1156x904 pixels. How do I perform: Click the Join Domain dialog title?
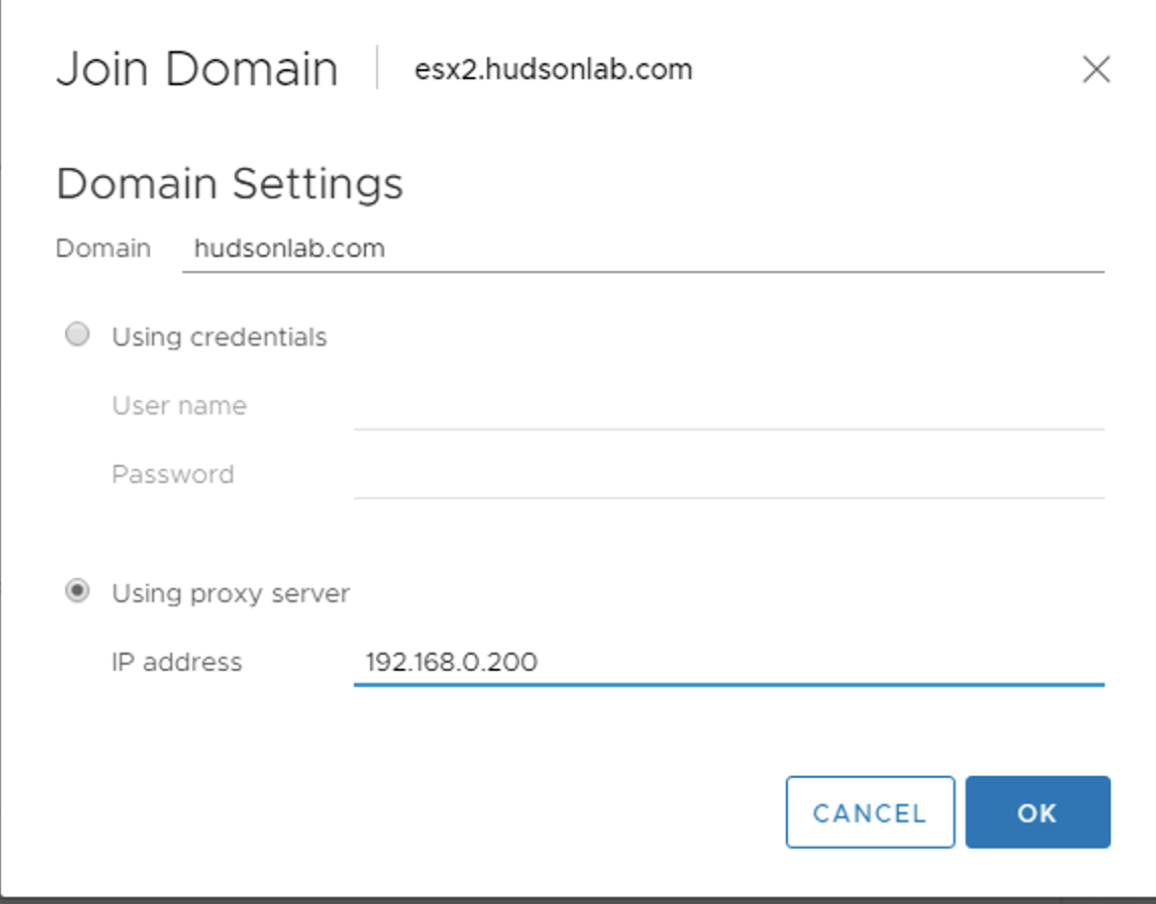(x=197, y=69)
